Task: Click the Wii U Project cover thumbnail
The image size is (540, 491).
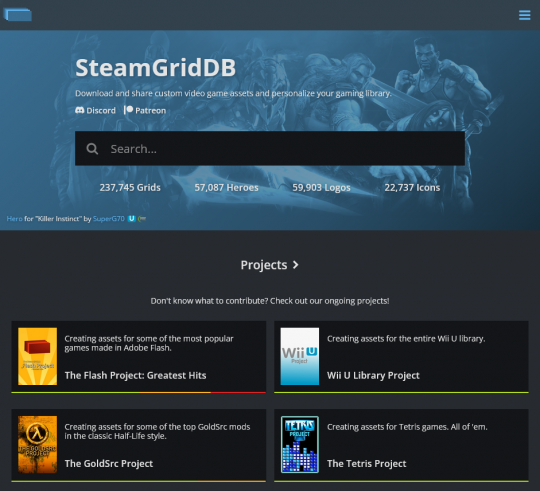Action: (x=300, y=356)
